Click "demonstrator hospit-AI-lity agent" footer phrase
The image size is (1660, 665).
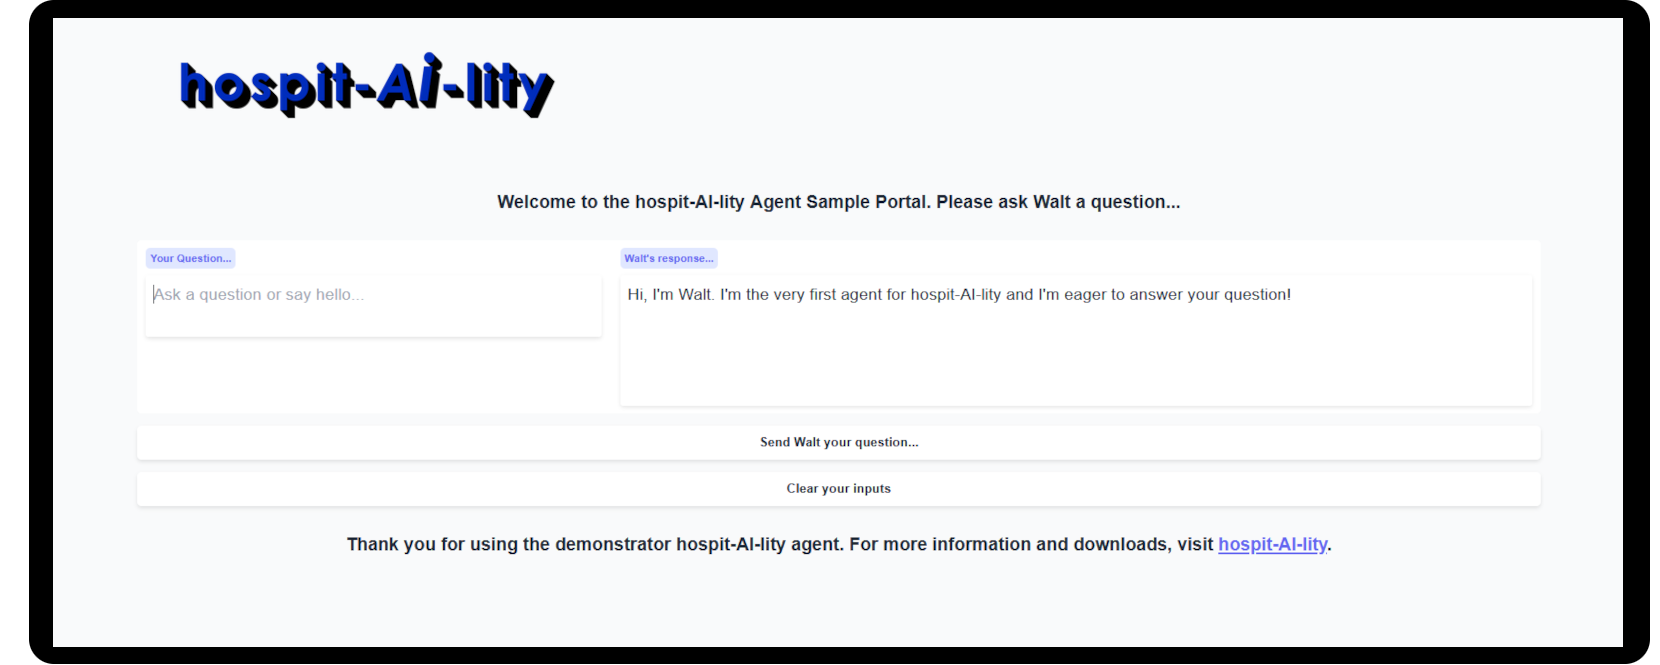[x=699, y=544]
